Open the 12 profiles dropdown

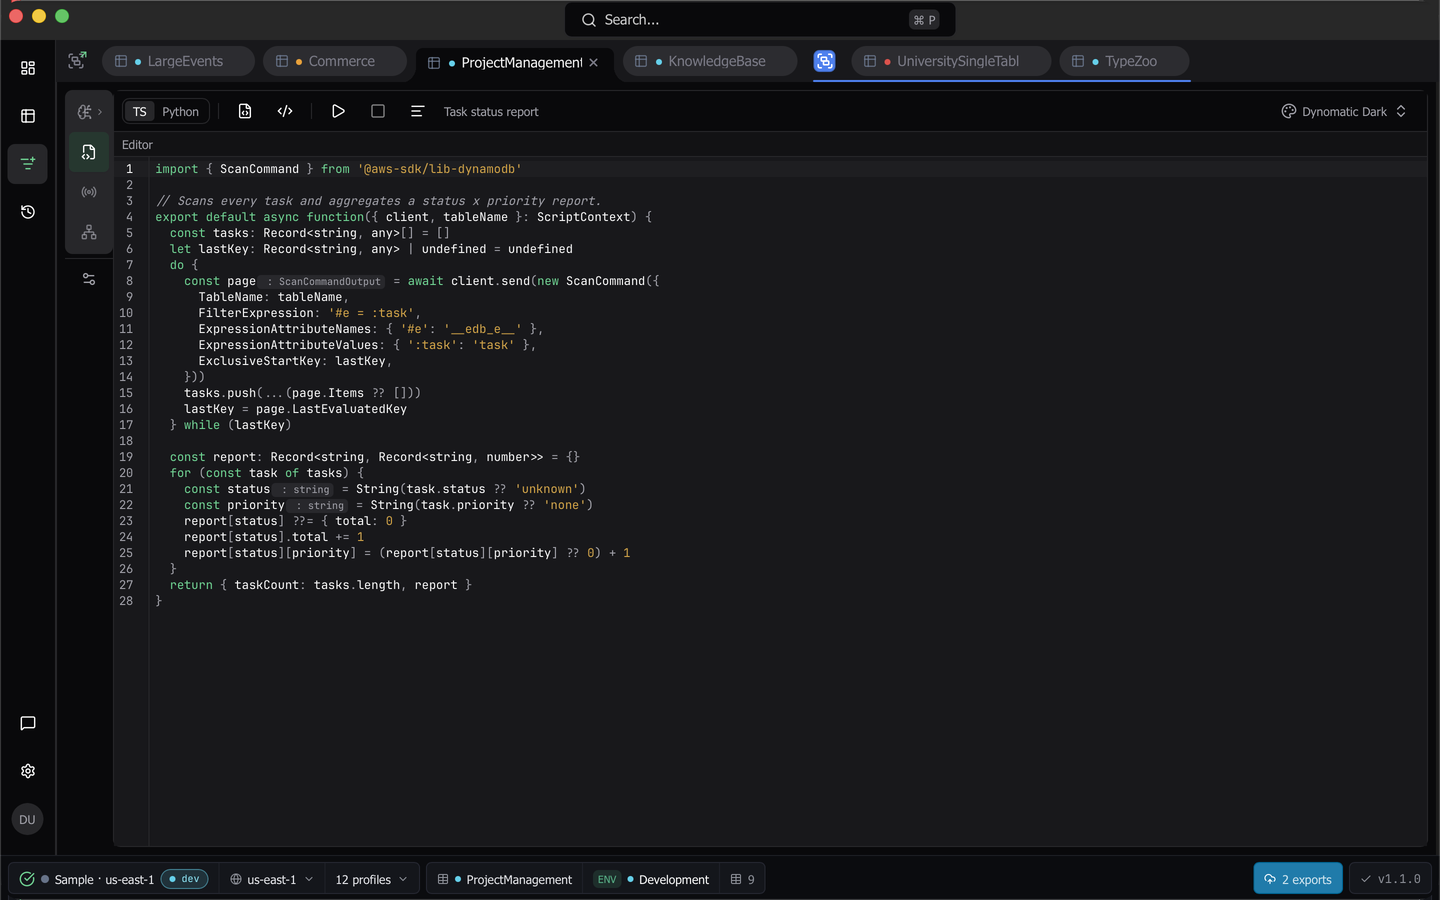(372, 879)
